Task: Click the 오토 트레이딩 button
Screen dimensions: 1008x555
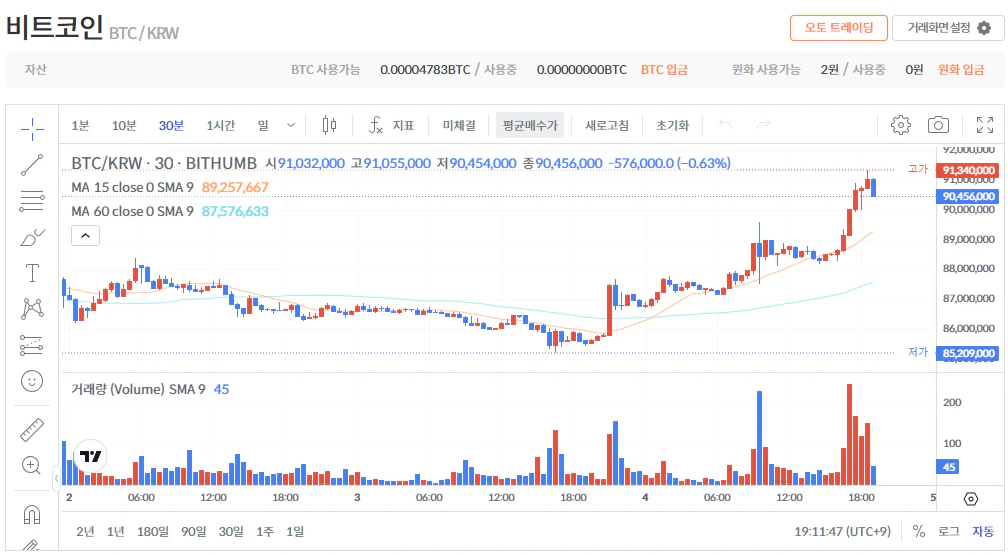Action: coord(838,28)
